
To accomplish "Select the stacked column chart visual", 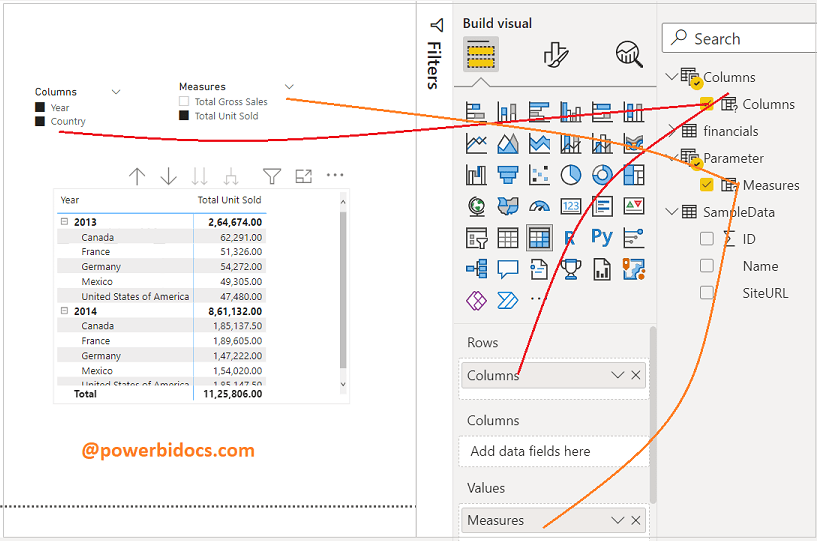I will (507, 112).
